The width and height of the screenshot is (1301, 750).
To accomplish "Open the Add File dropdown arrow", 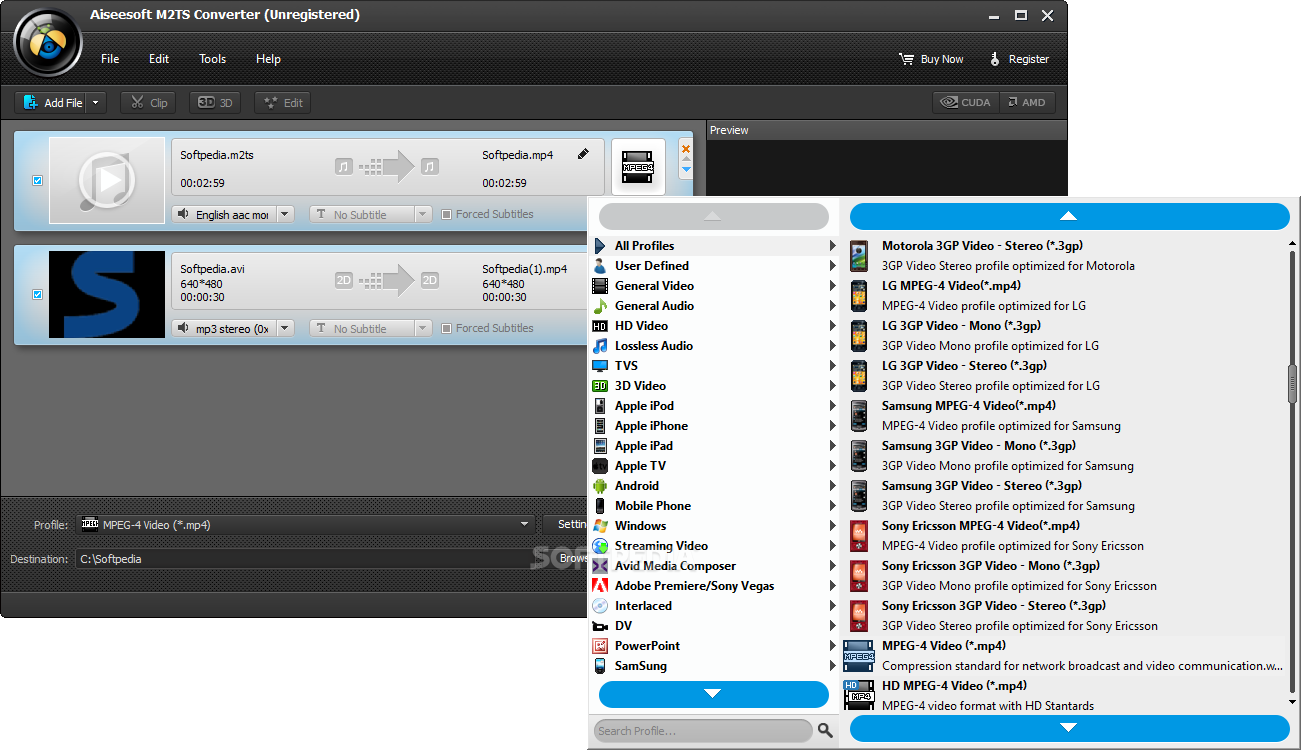I will tap(96, 102).
